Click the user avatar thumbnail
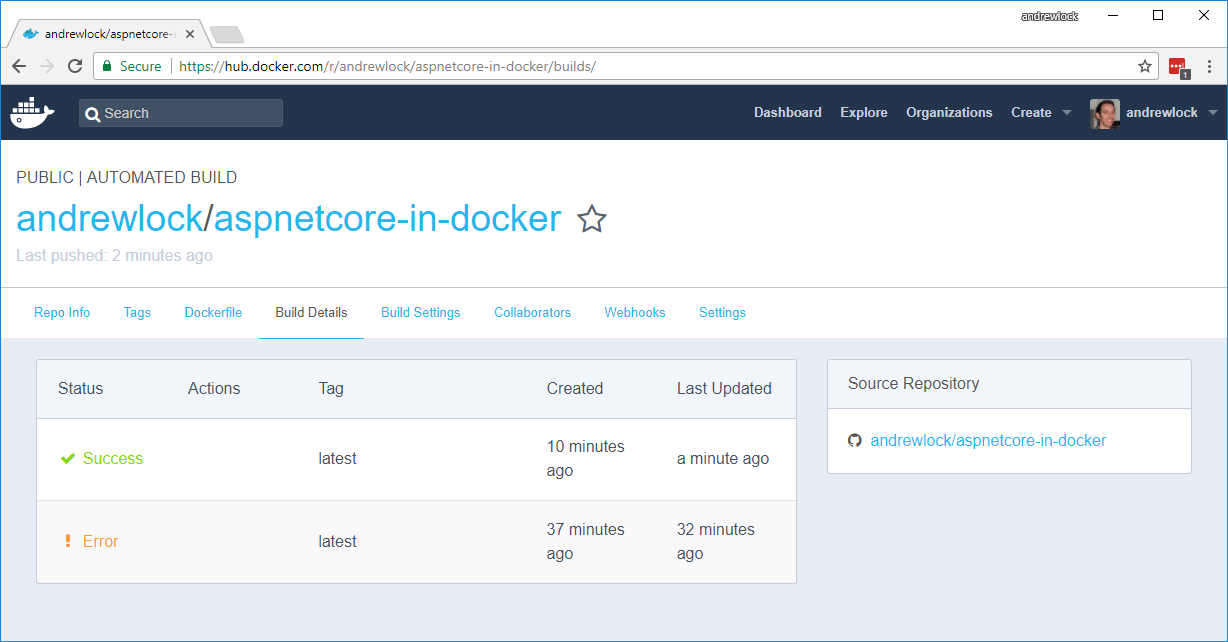 pos(1104,113)
